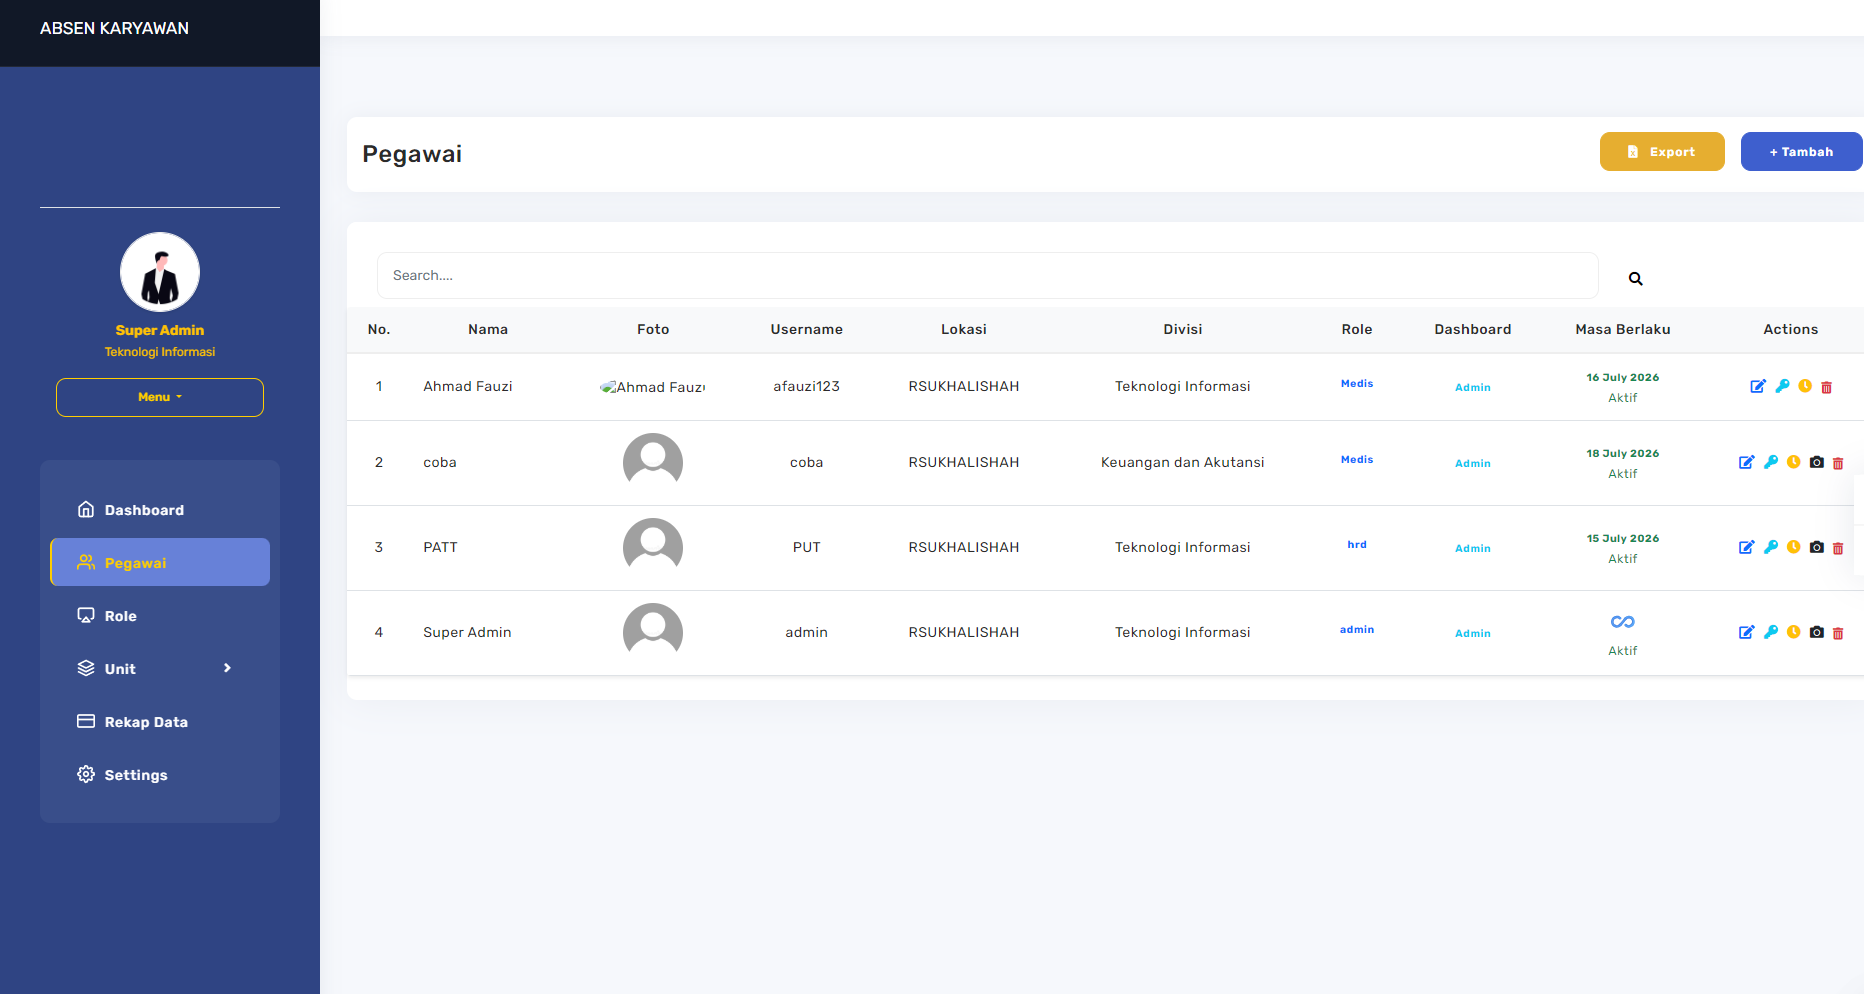Click the search magnifier icon
Image resolution: width=1864 pixels, height=994 pixels.
click(1635, 279)
